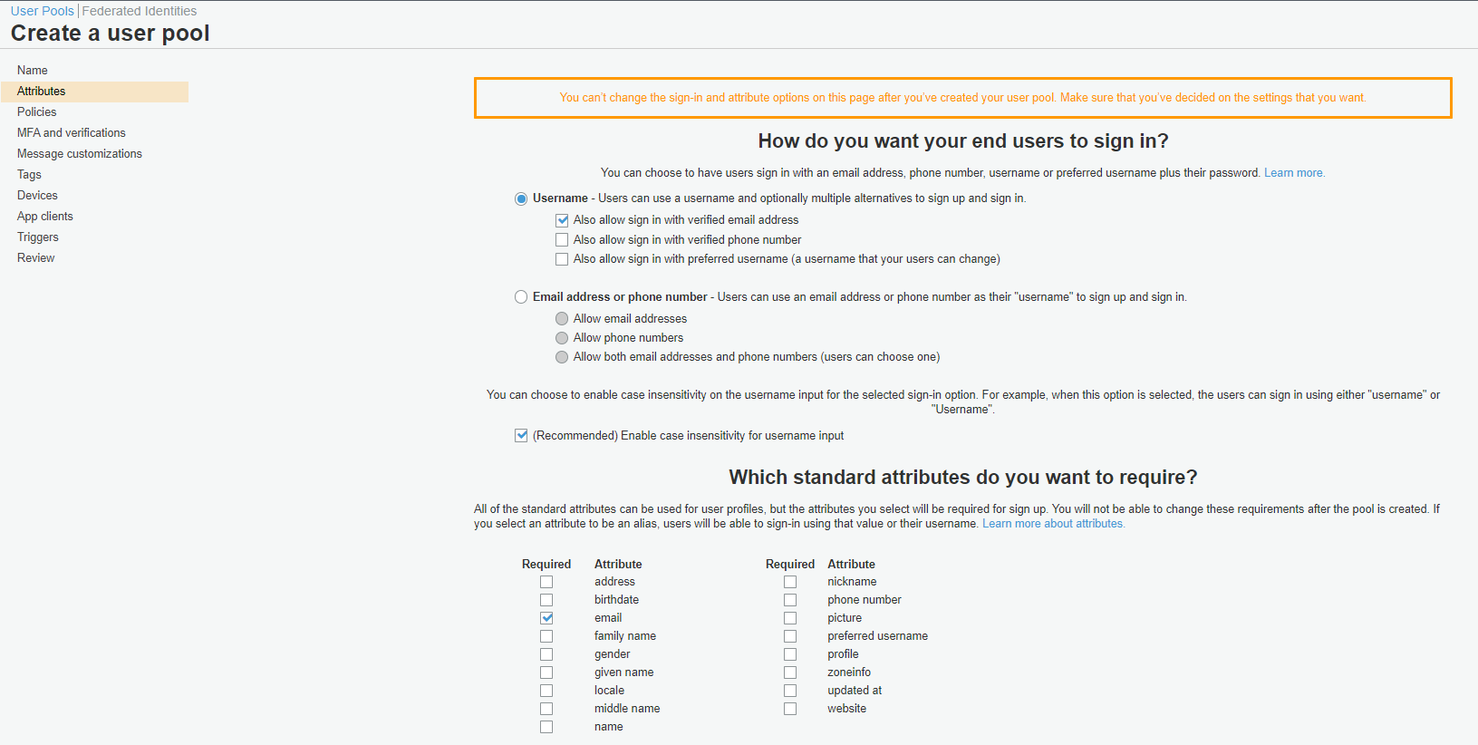
Task: Navigate to MFA and verifications step
Action: [x=70, y=132]
